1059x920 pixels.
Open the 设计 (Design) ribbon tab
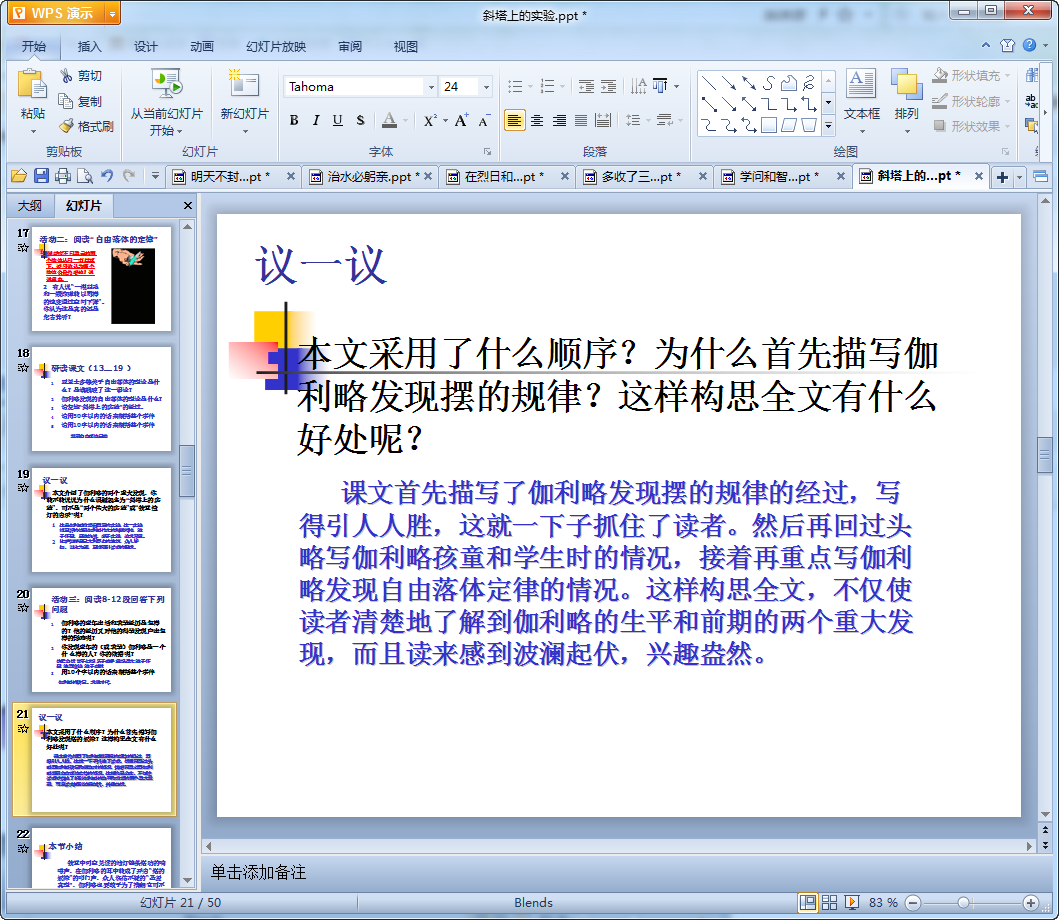[x=145, y=46]
